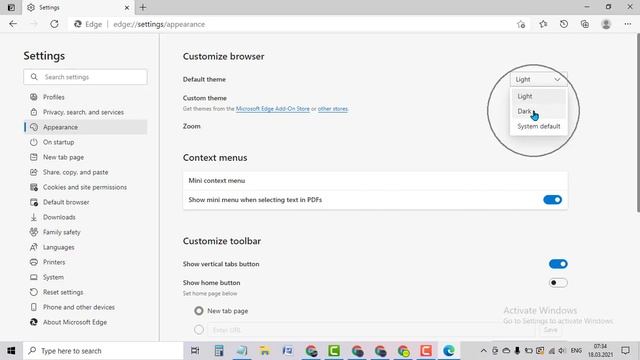Choose Dark theme option

[x=539, y=111]
